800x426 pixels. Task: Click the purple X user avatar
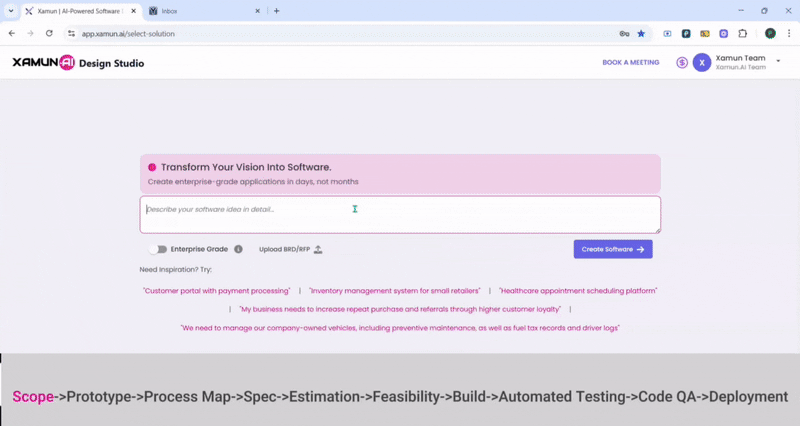pos(702,63)
